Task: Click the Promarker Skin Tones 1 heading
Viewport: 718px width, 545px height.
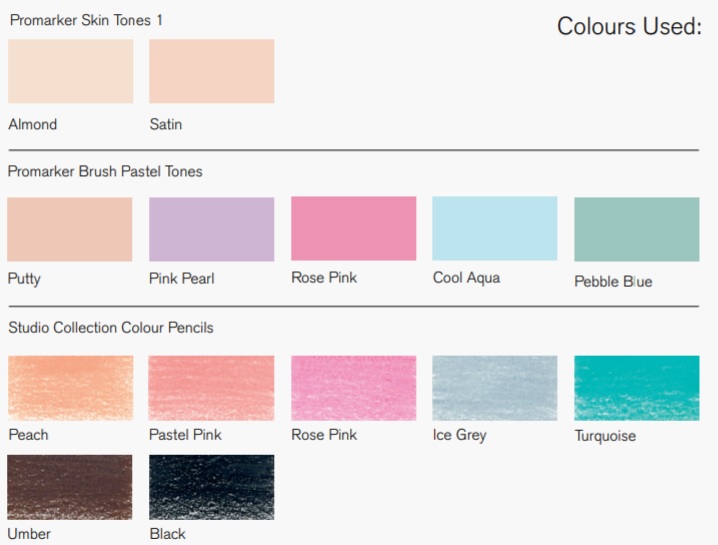Action: (x=86, y=20)
